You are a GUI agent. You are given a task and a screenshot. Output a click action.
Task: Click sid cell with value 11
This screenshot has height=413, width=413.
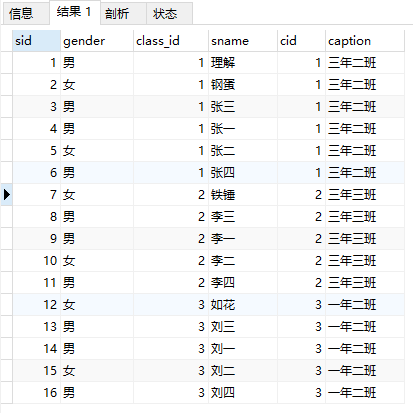(36, 282)
